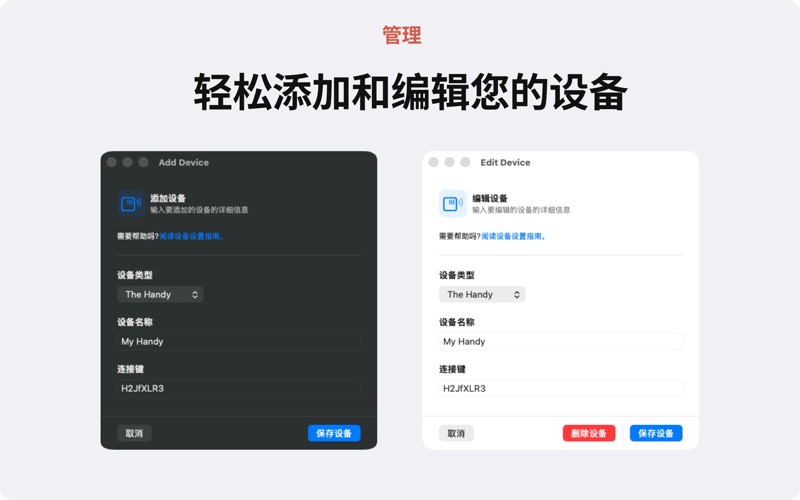Click the connection key field in Add Device

point(238,388)
